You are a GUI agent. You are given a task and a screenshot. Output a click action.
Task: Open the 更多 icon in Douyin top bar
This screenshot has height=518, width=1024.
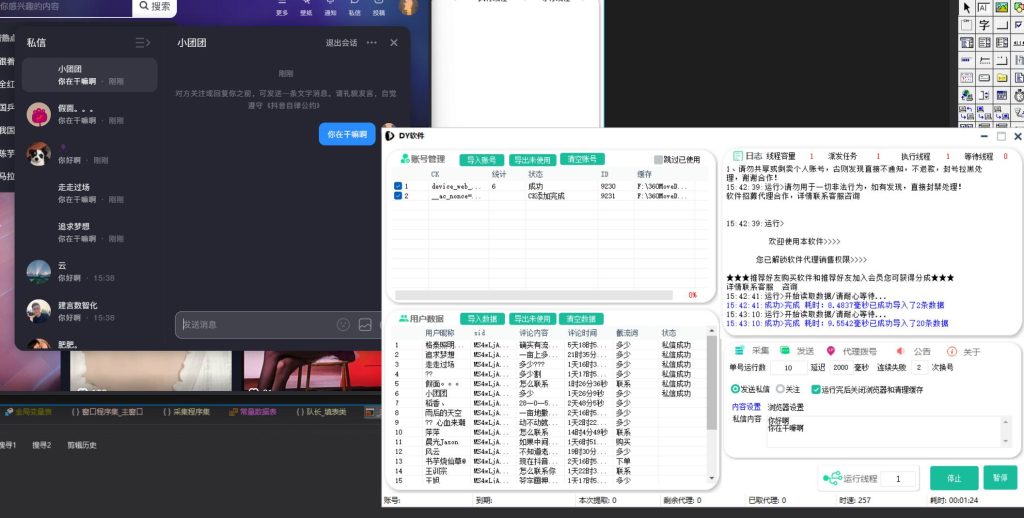point(282,7)
